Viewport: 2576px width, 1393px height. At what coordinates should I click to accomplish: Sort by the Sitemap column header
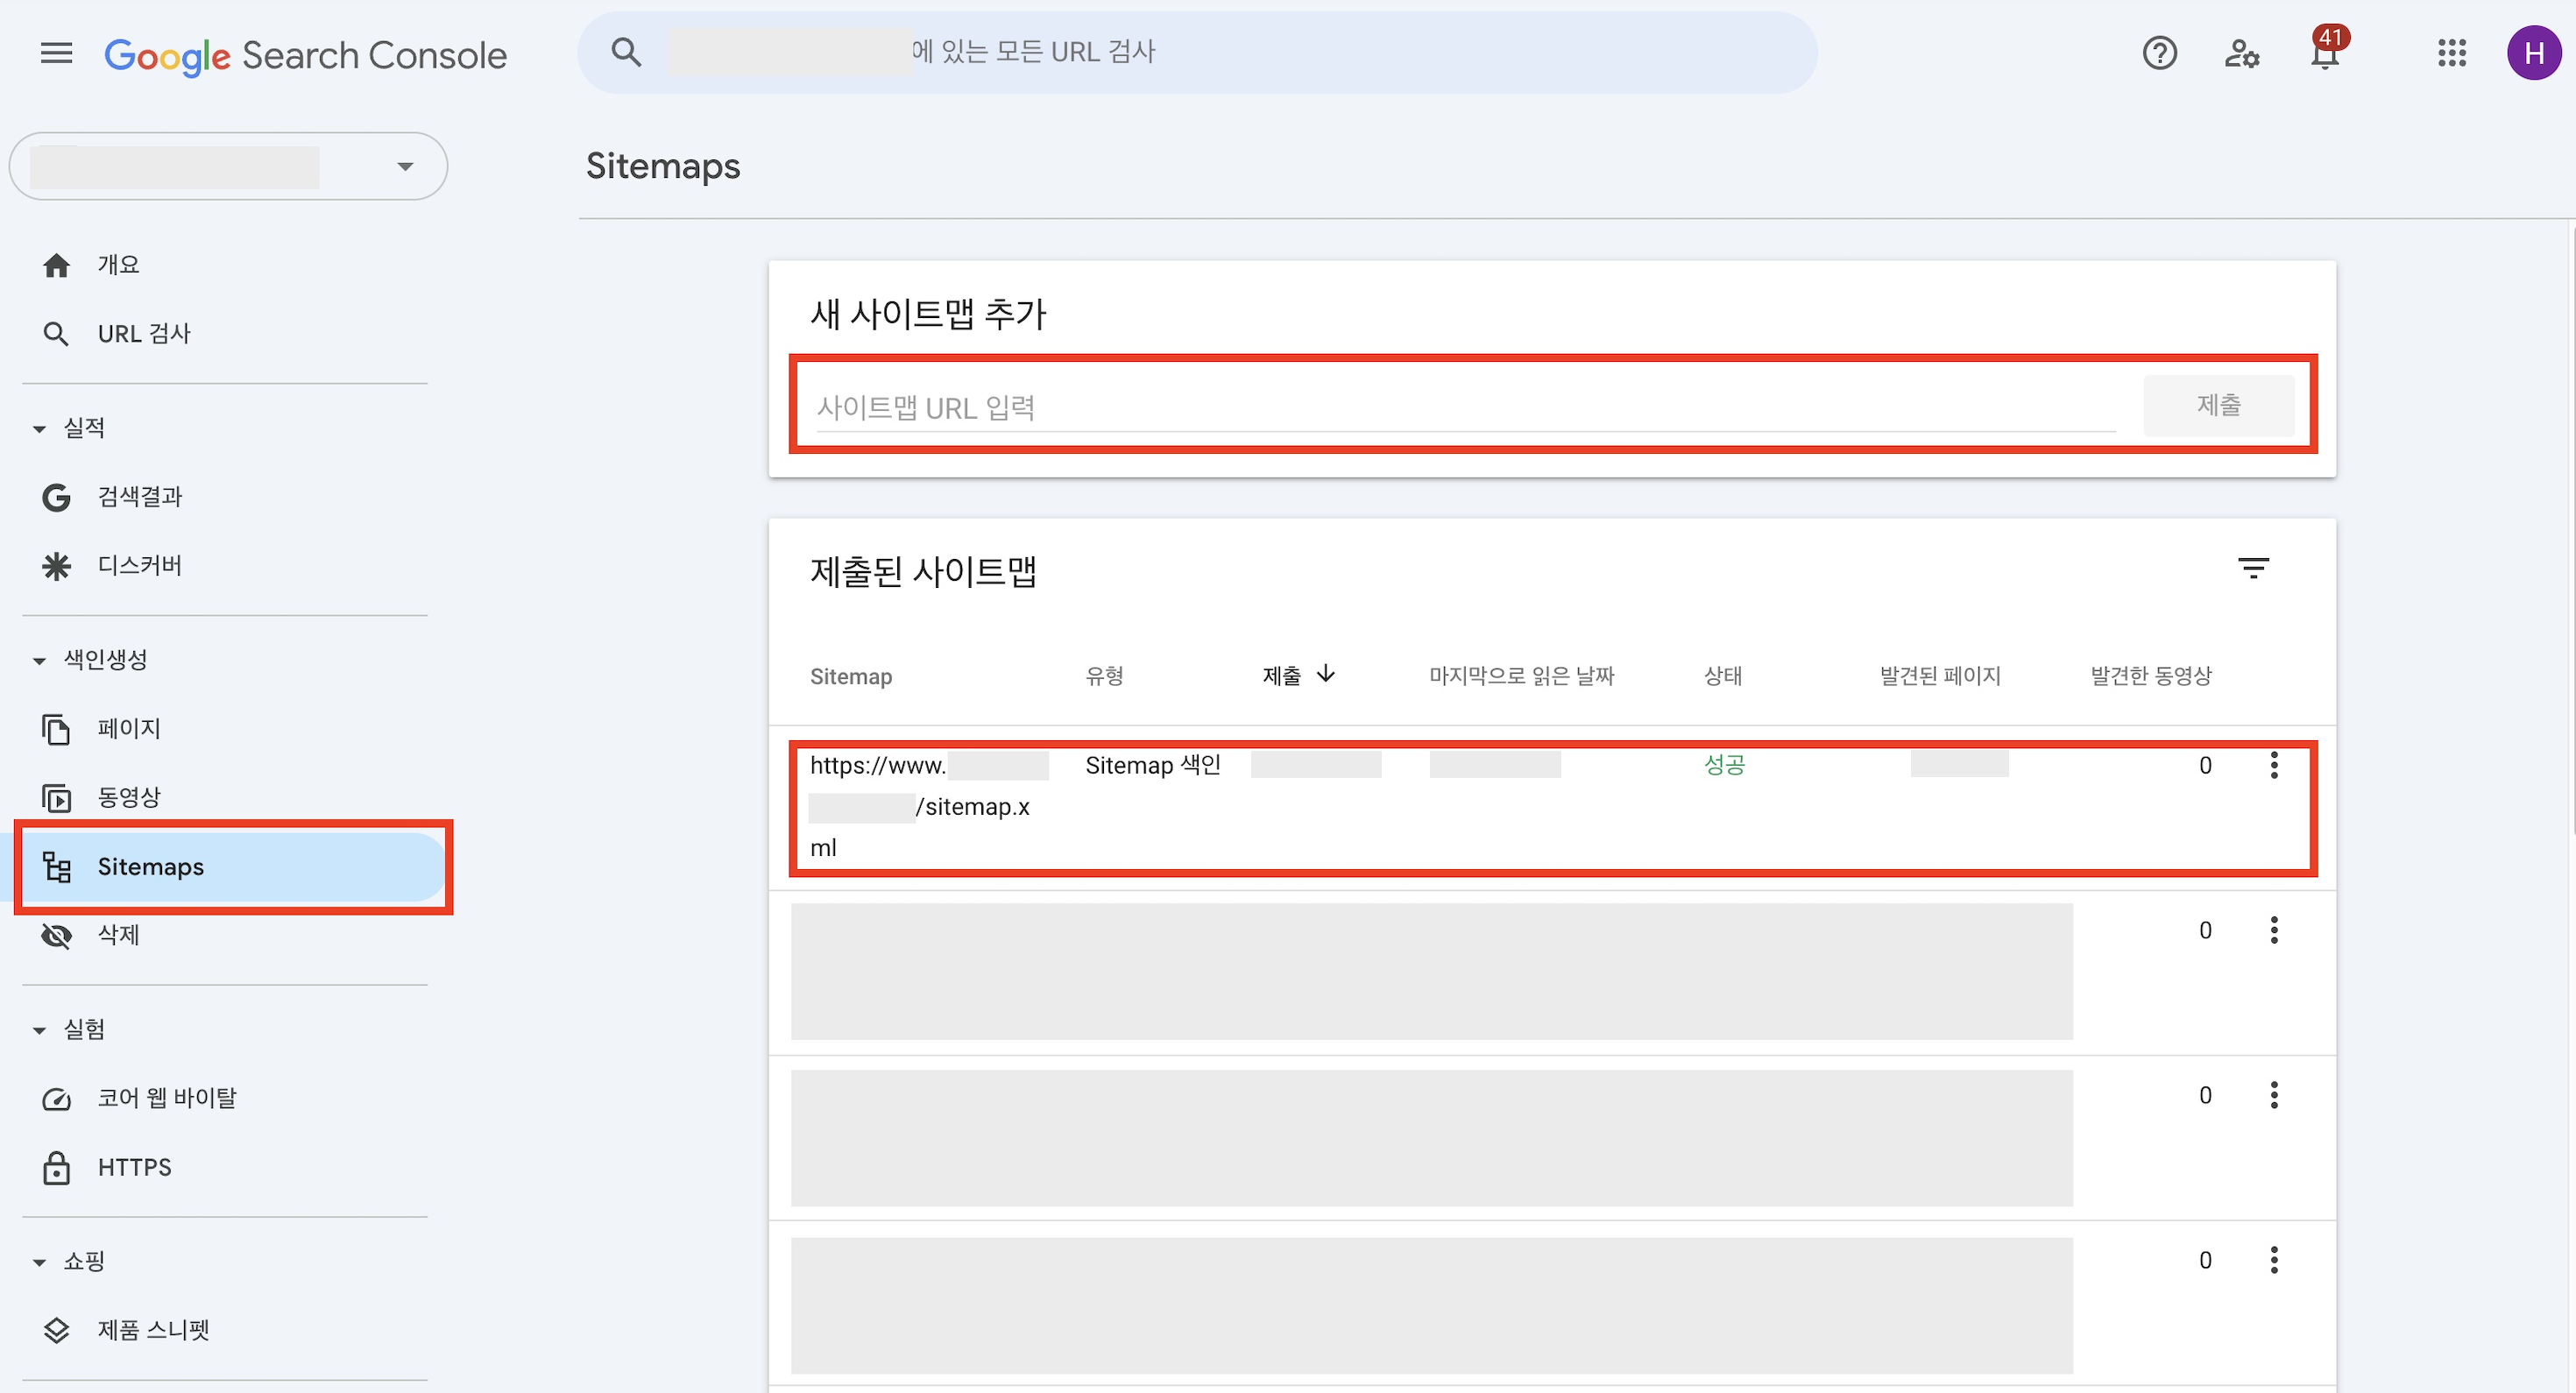click(x=851, y=677)
